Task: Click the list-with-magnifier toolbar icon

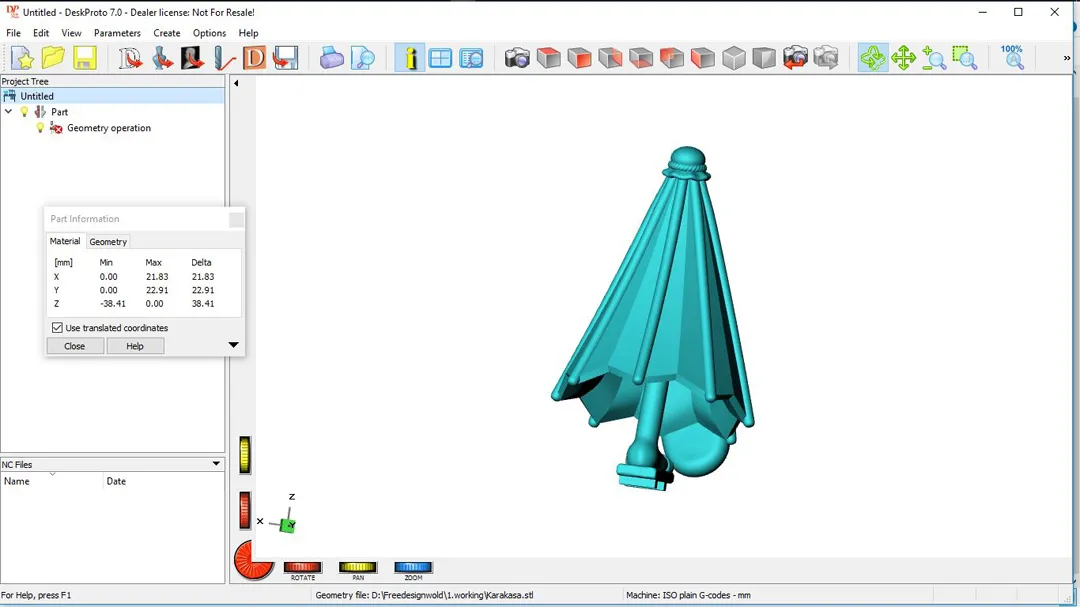Action: point(472,58)
